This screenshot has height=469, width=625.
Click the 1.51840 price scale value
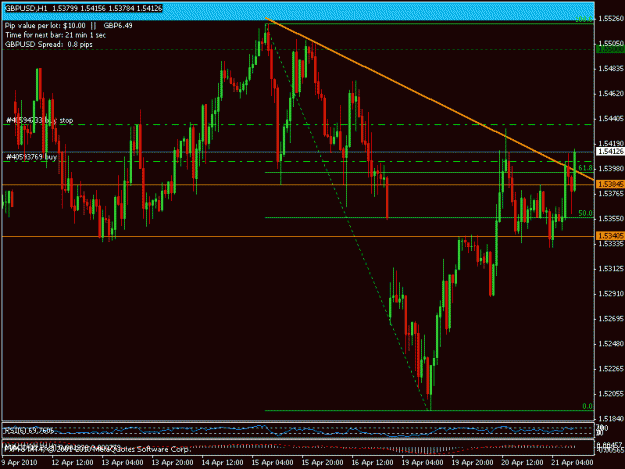pos(611,419)
